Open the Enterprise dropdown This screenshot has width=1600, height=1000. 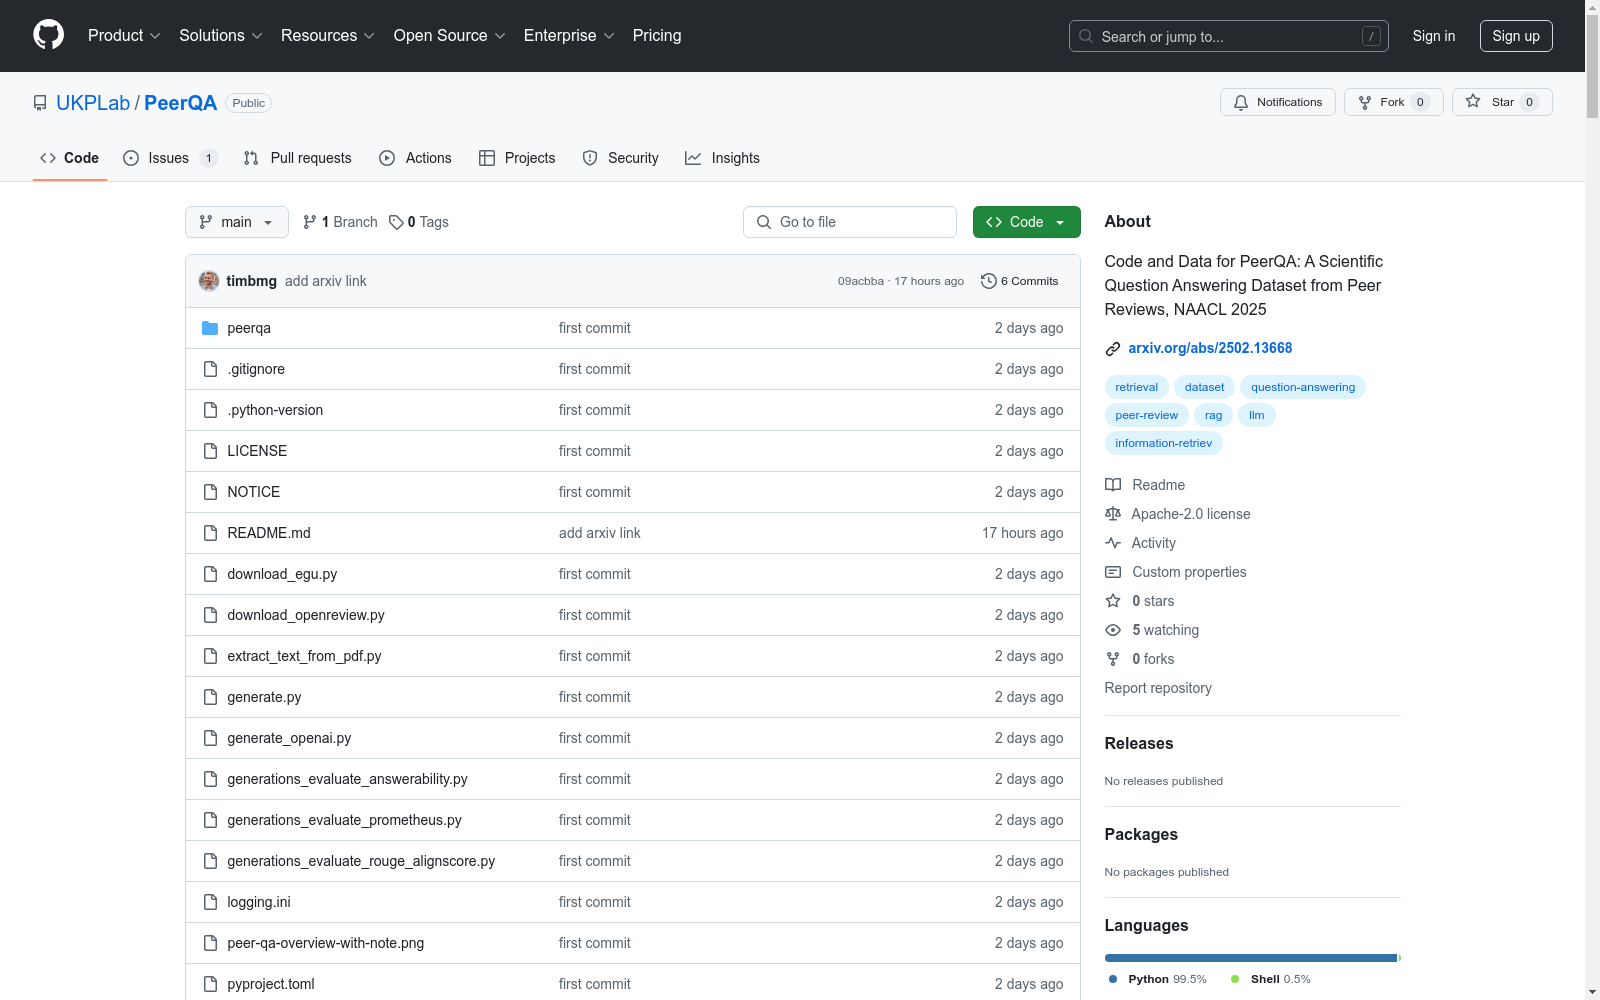coord(569,36)
